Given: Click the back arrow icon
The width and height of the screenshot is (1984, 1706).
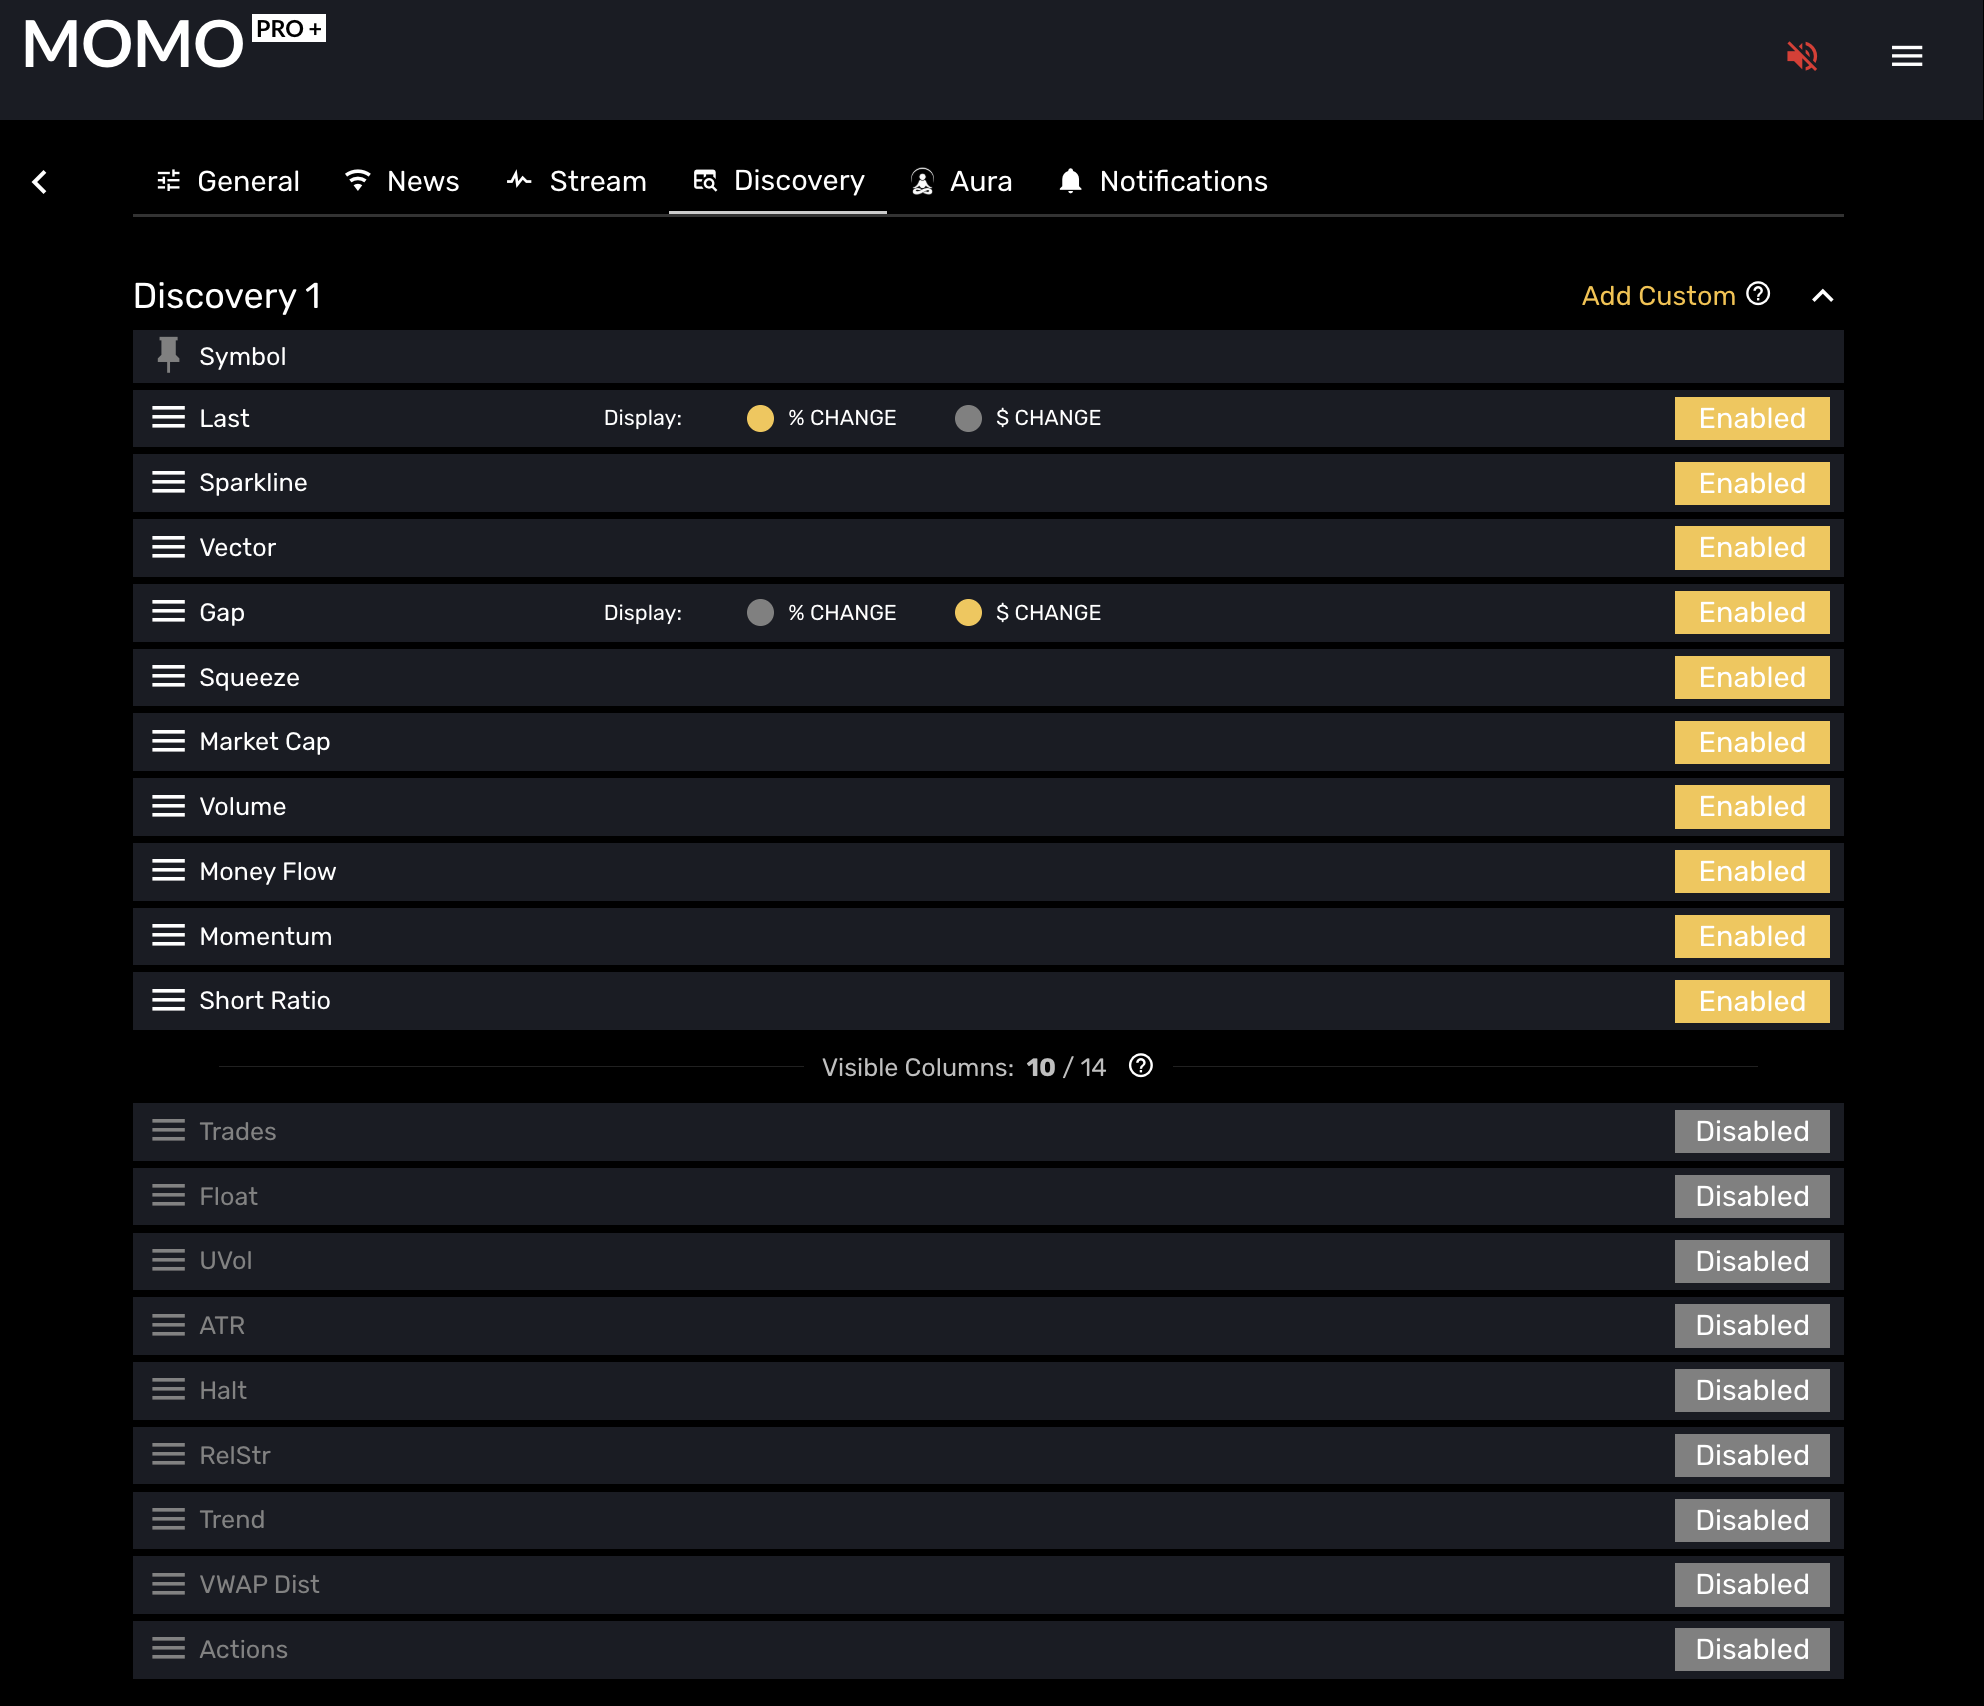Looking at the screenshot, I should pyautogui.click(x=40, y=182).
